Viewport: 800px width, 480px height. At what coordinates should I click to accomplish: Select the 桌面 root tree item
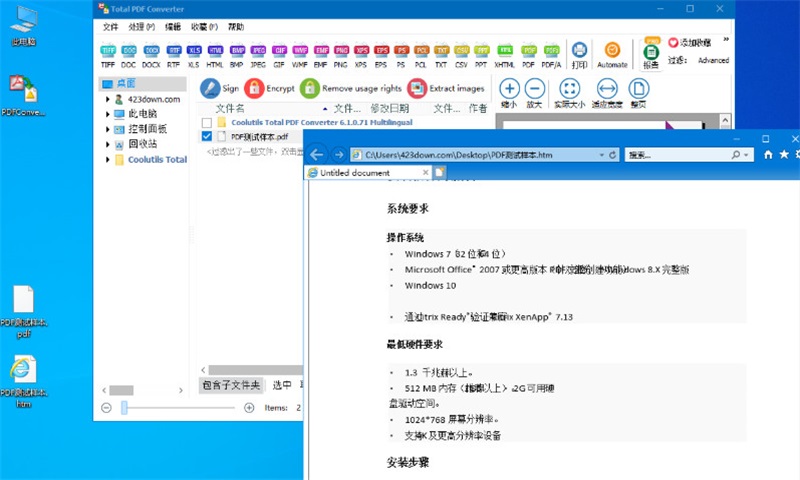pos(143,84)
